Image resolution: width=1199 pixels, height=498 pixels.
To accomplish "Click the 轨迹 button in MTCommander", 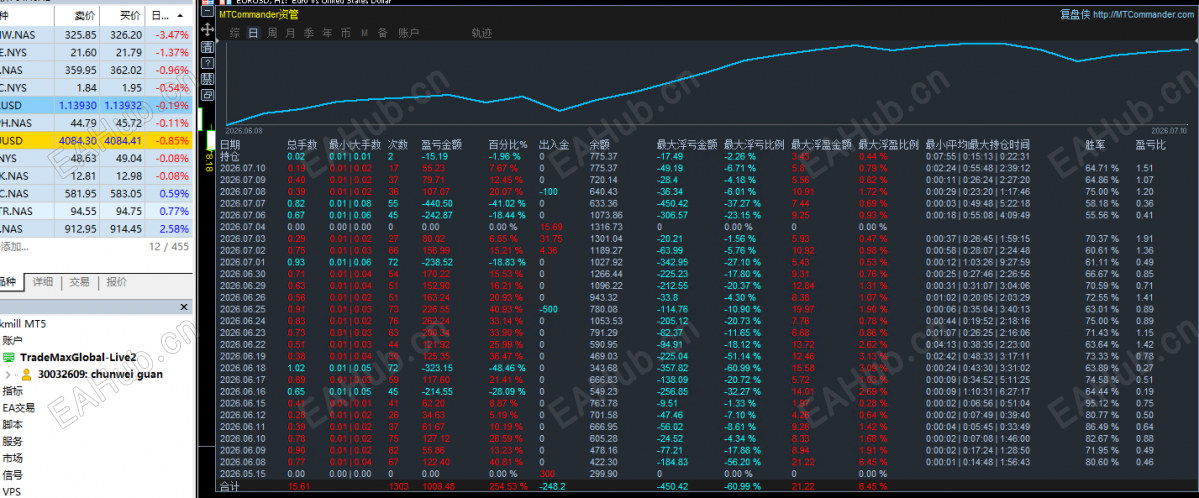I will [x=482, y=33].
